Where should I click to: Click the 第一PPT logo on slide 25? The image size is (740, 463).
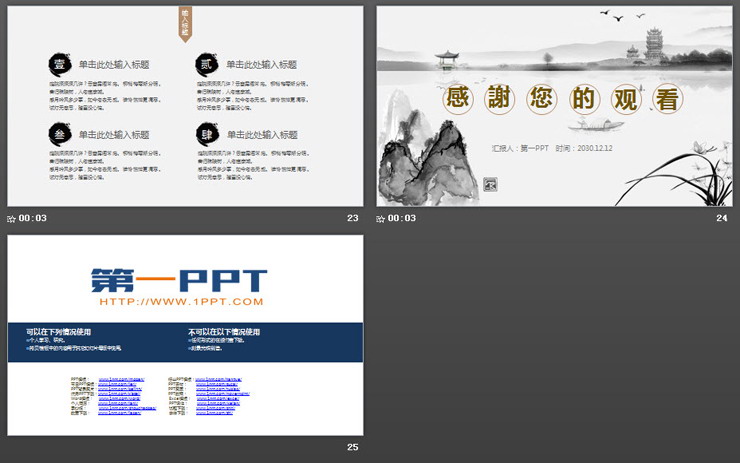coord(179,280)
